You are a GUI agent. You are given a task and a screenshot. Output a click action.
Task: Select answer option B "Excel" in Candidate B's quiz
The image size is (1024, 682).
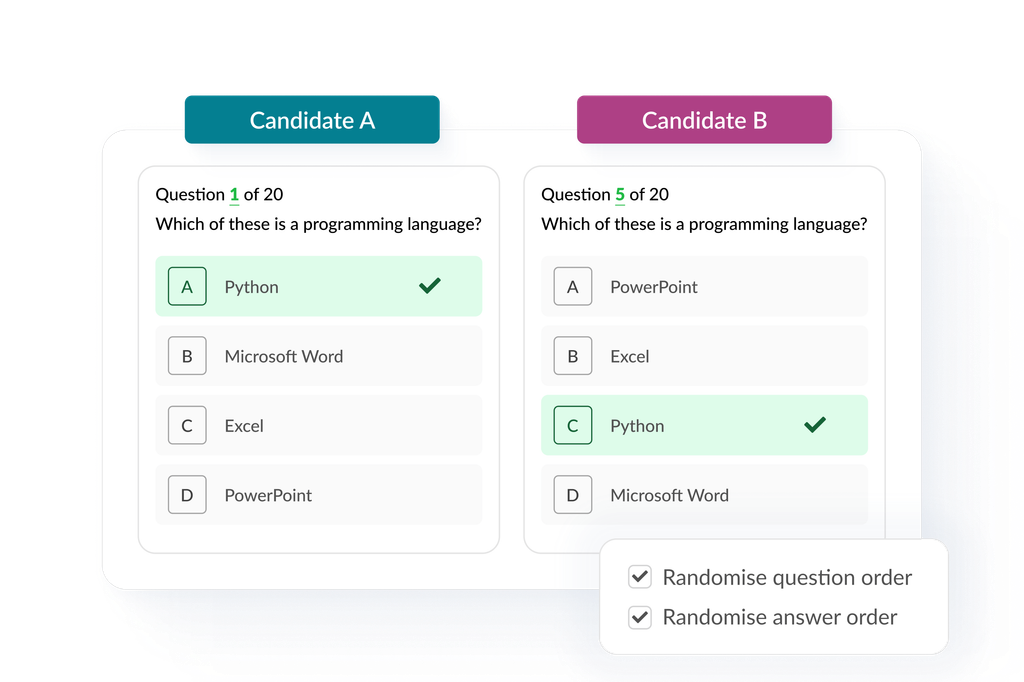click(705, 356)
